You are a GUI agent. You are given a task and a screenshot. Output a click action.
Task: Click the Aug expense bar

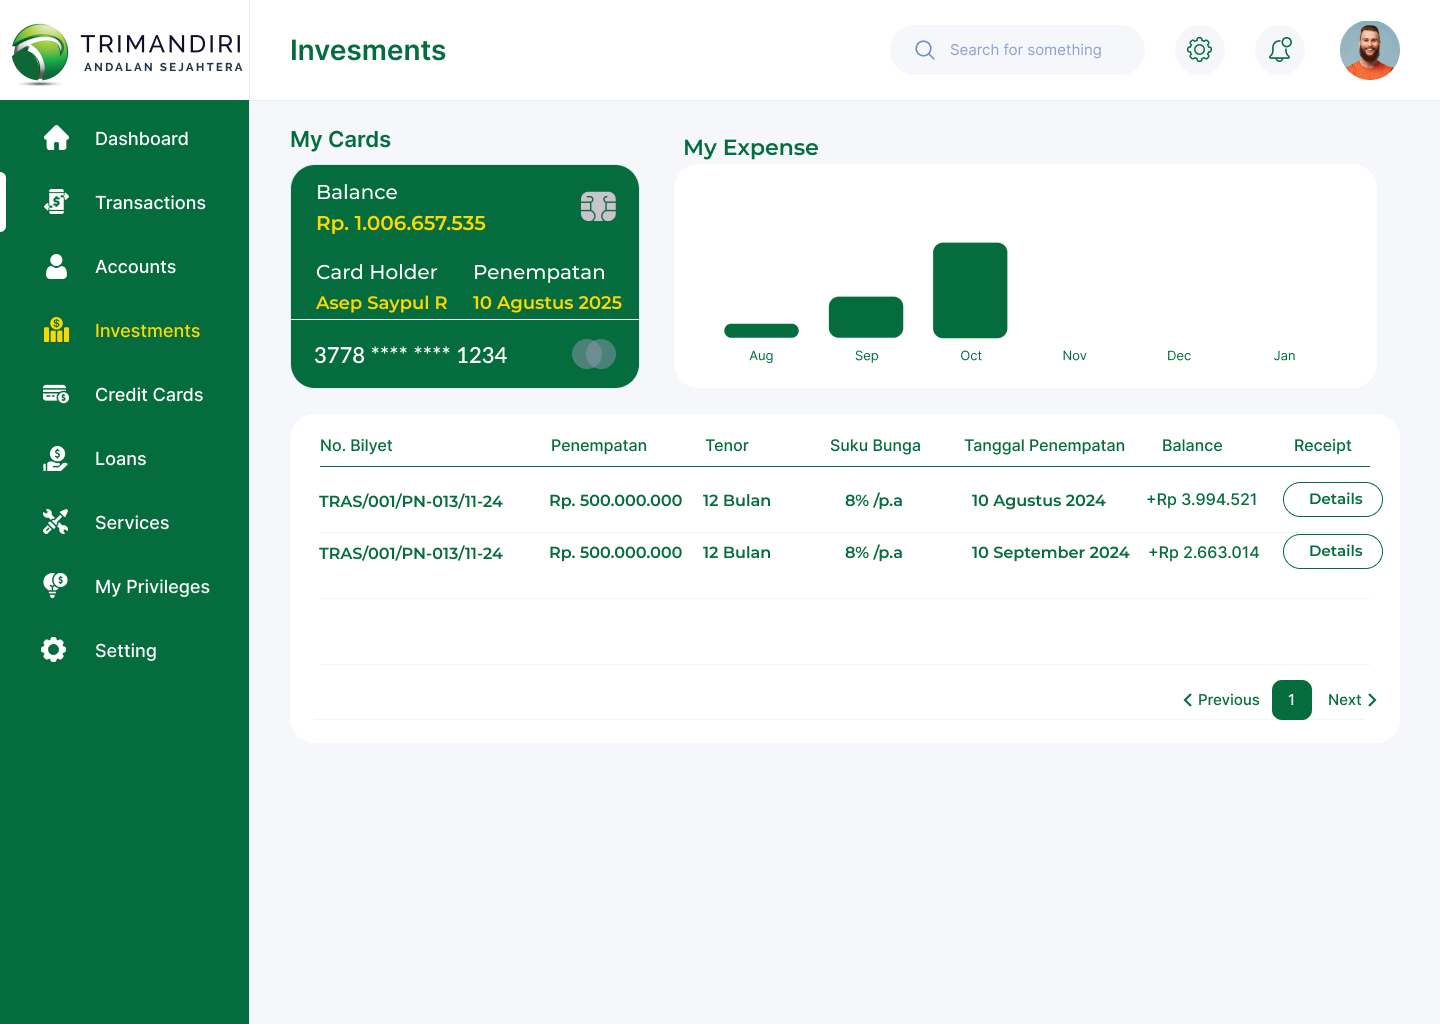click(x=761, y=331)
